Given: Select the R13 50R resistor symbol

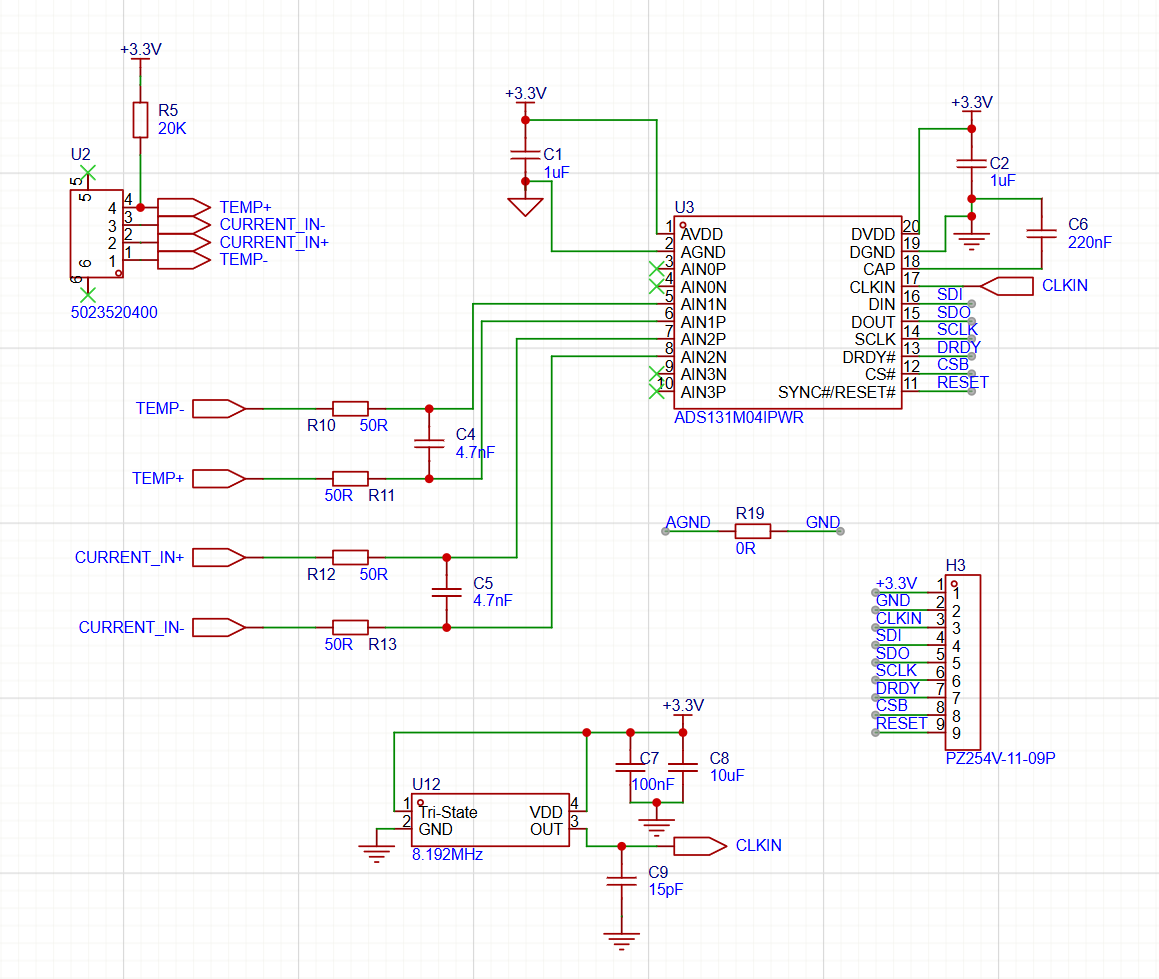Looking at the screenshot, I should coord(350,627).
